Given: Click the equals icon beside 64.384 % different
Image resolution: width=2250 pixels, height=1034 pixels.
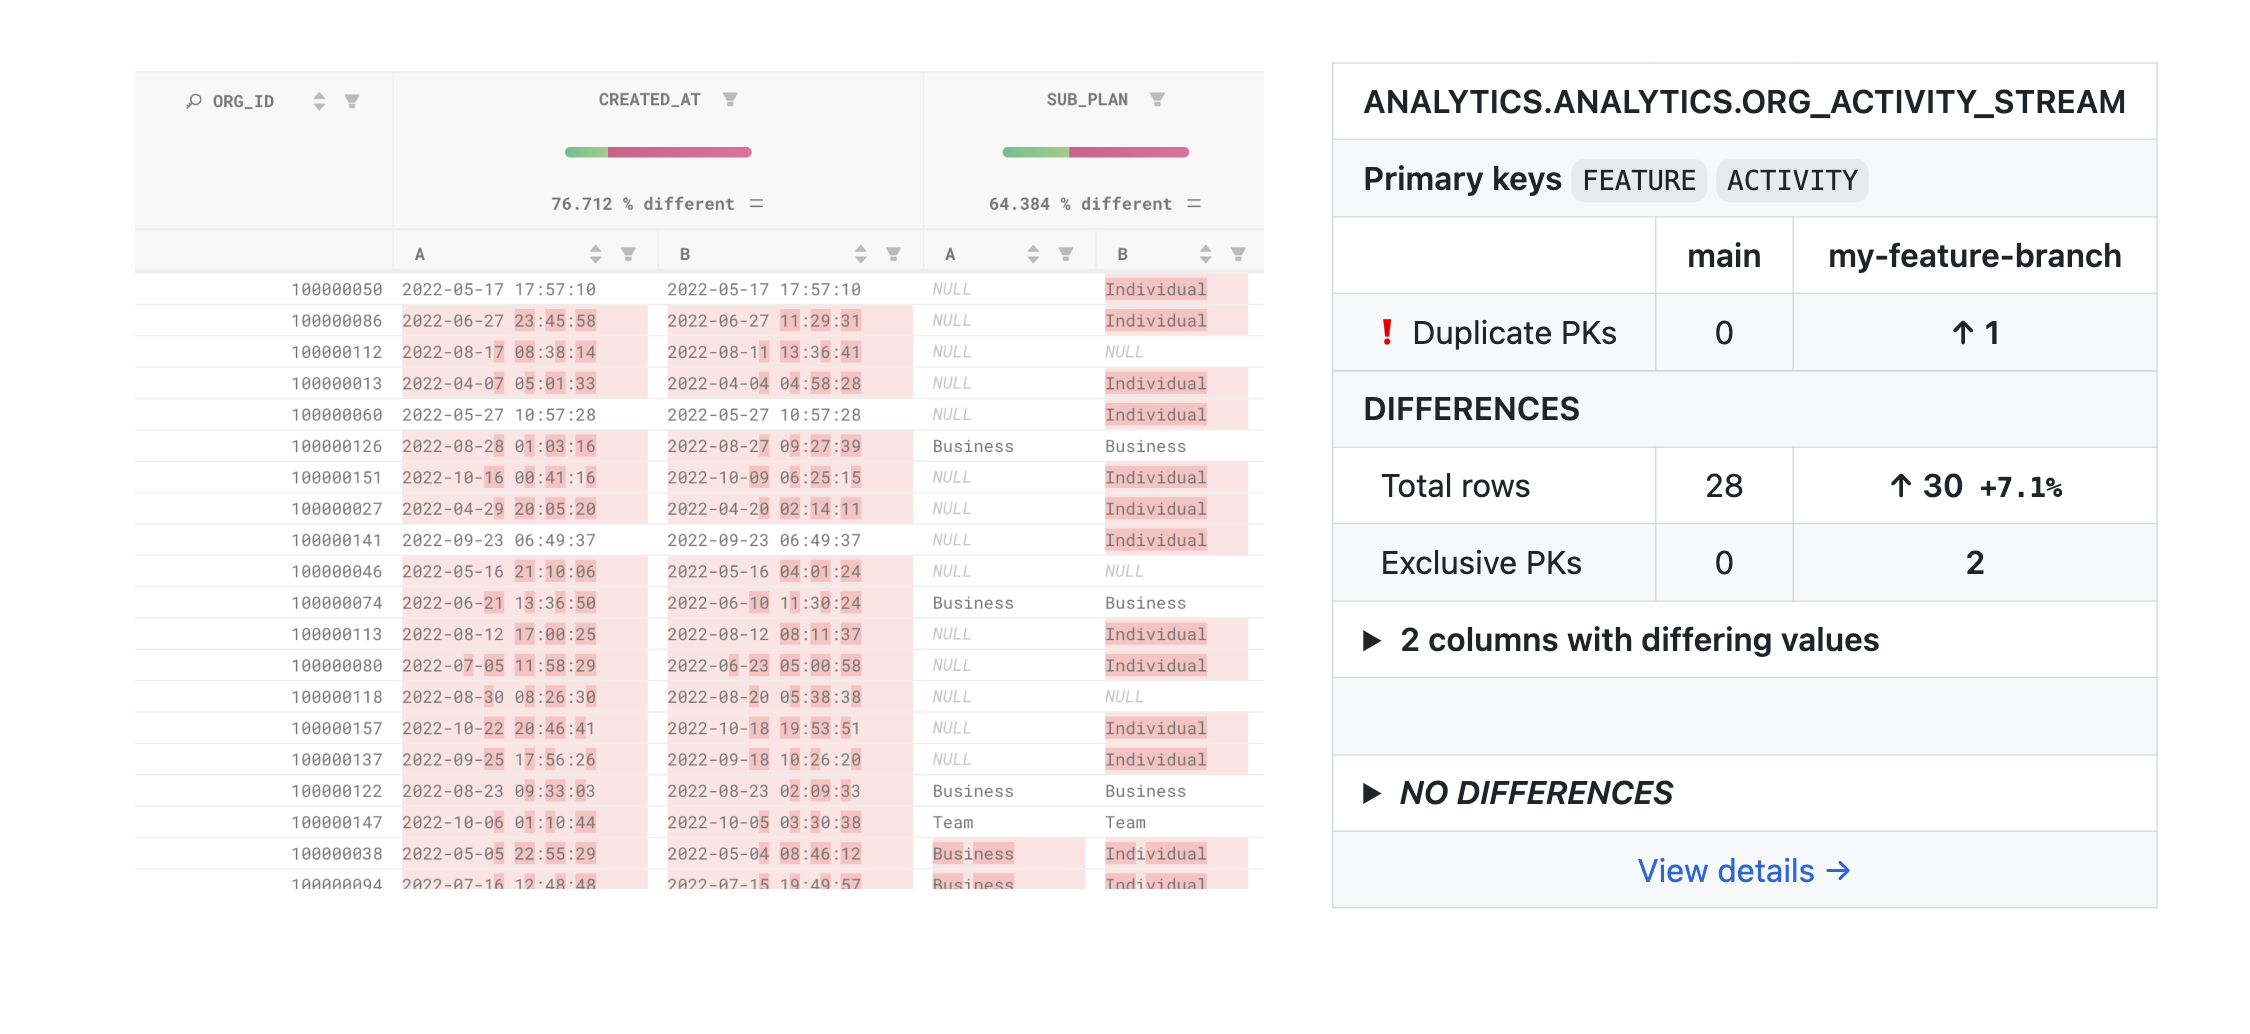Looking at the screenshot, I should pyautogui.click(x=1194, y=204).
